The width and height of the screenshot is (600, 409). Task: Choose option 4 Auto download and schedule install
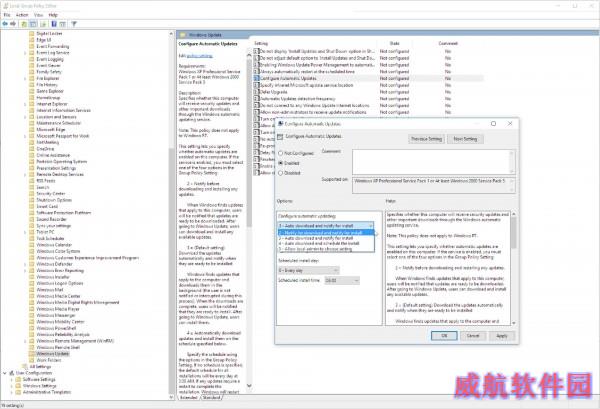click(x=326, y=243)
